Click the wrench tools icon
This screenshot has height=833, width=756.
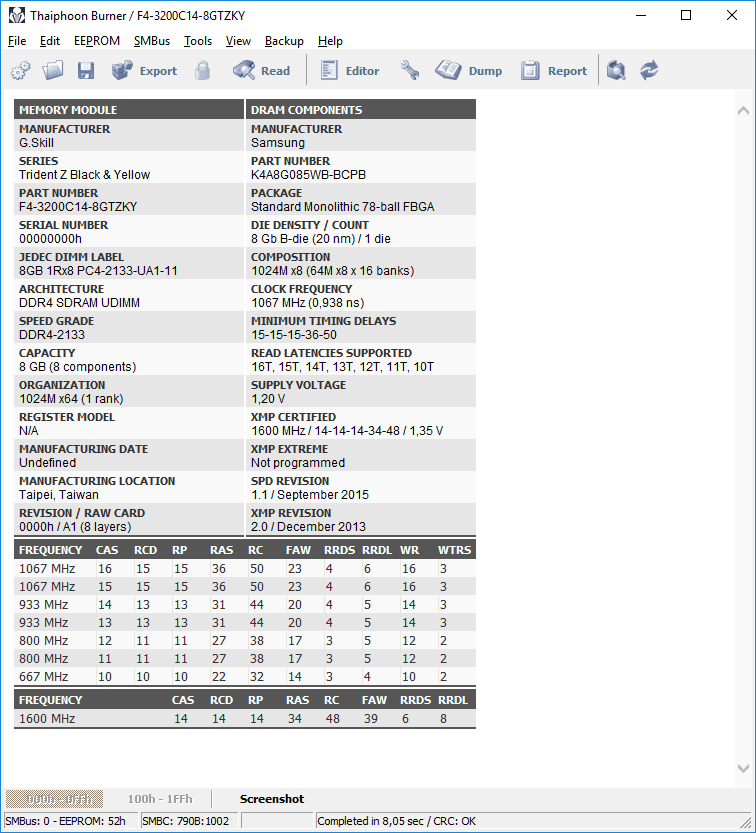(x=410, y=70)
